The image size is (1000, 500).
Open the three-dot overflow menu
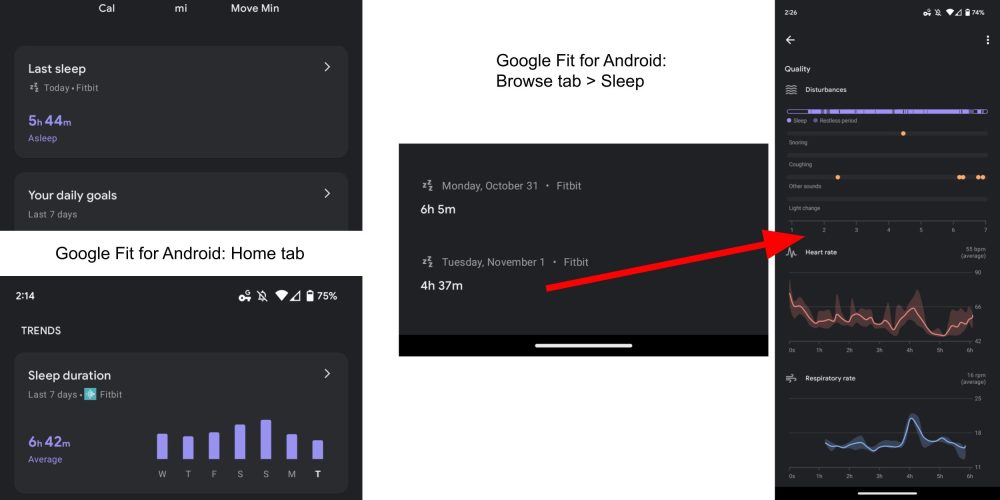pyautogui.click(x=988, y=40)
